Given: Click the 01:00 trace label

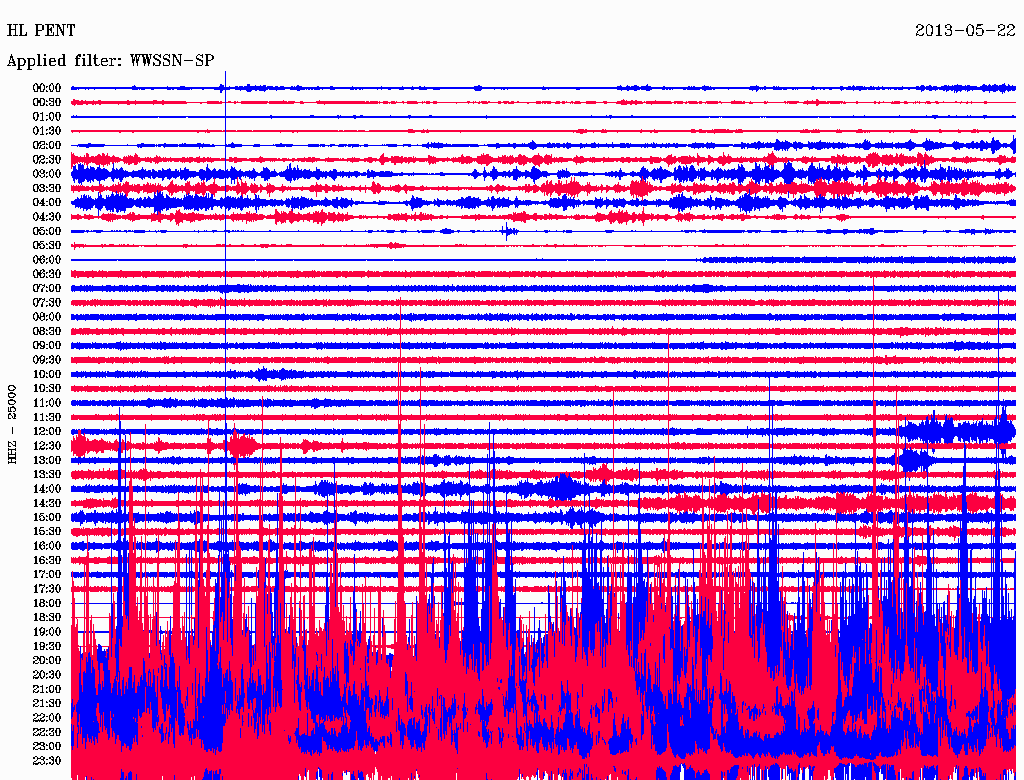Looking at the screenshot, I should pyautogui.click(x=47, y=116).
